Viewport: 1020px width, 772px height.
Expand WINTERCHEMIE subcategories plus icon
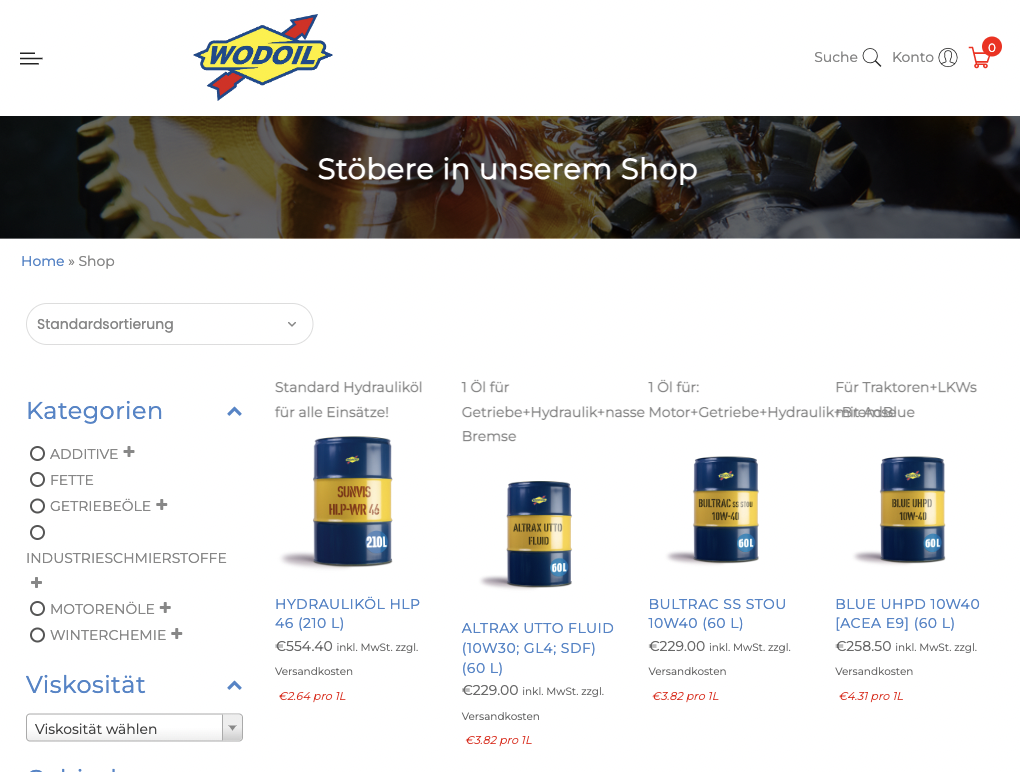click(177, 633)
